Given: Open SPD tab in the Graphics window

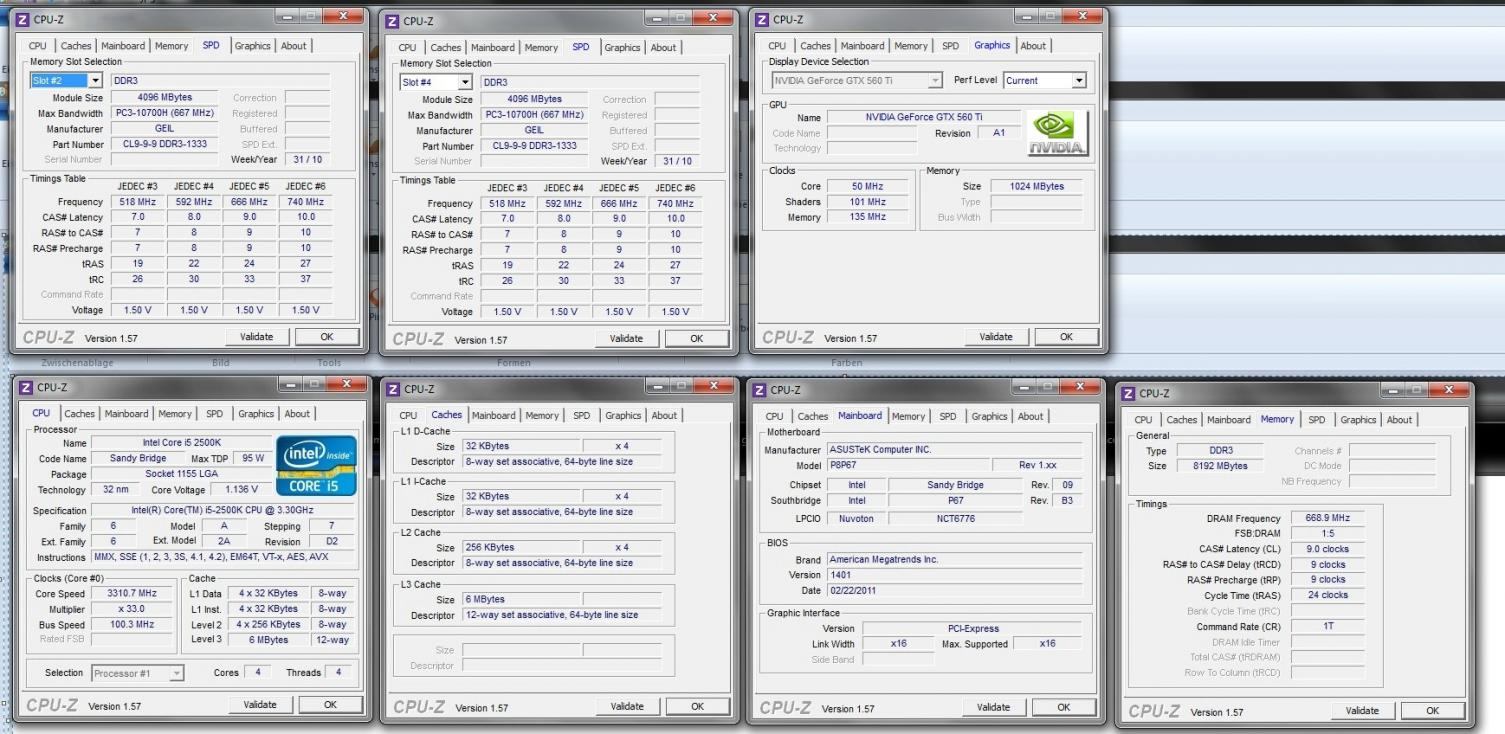Looking at the screenshot, I should 950,45.
